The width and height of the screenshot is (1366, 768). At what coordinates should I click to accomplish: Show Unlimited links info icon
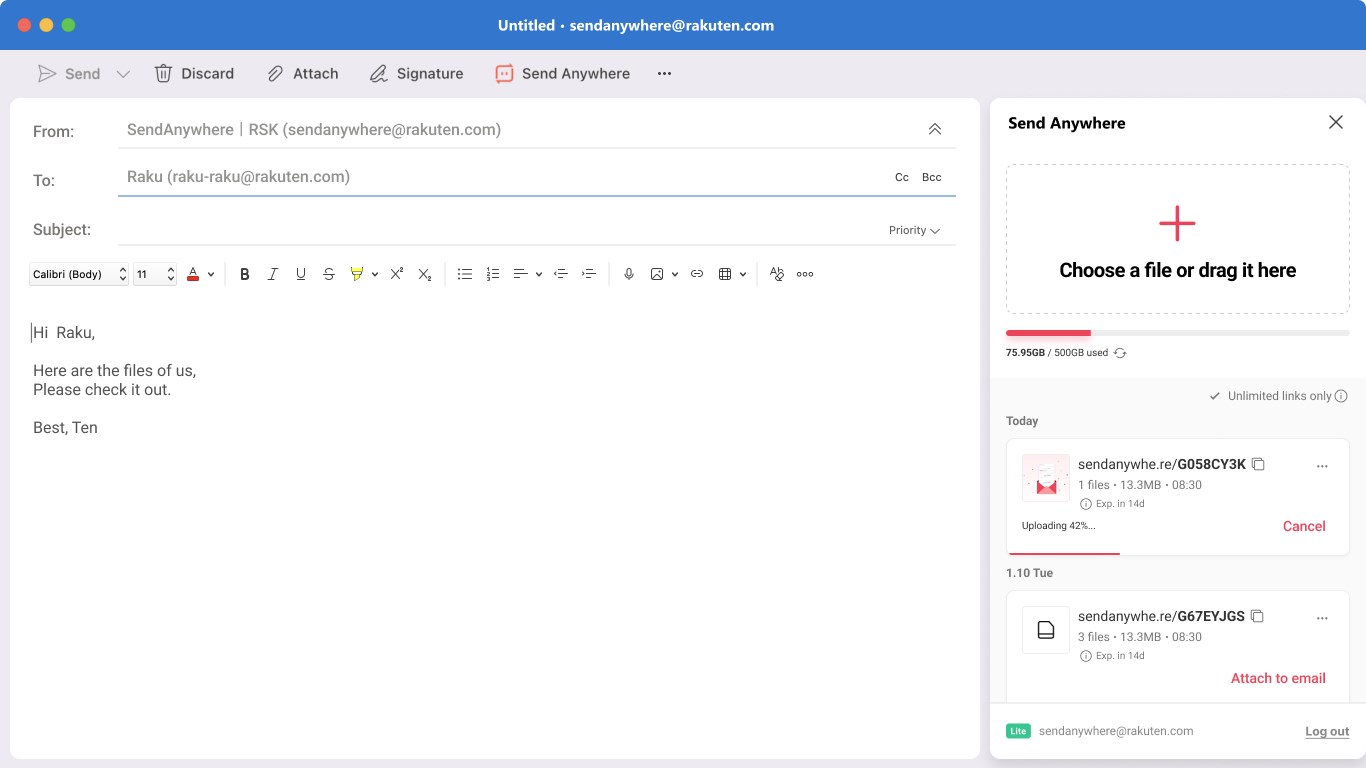pos(1341,396)
